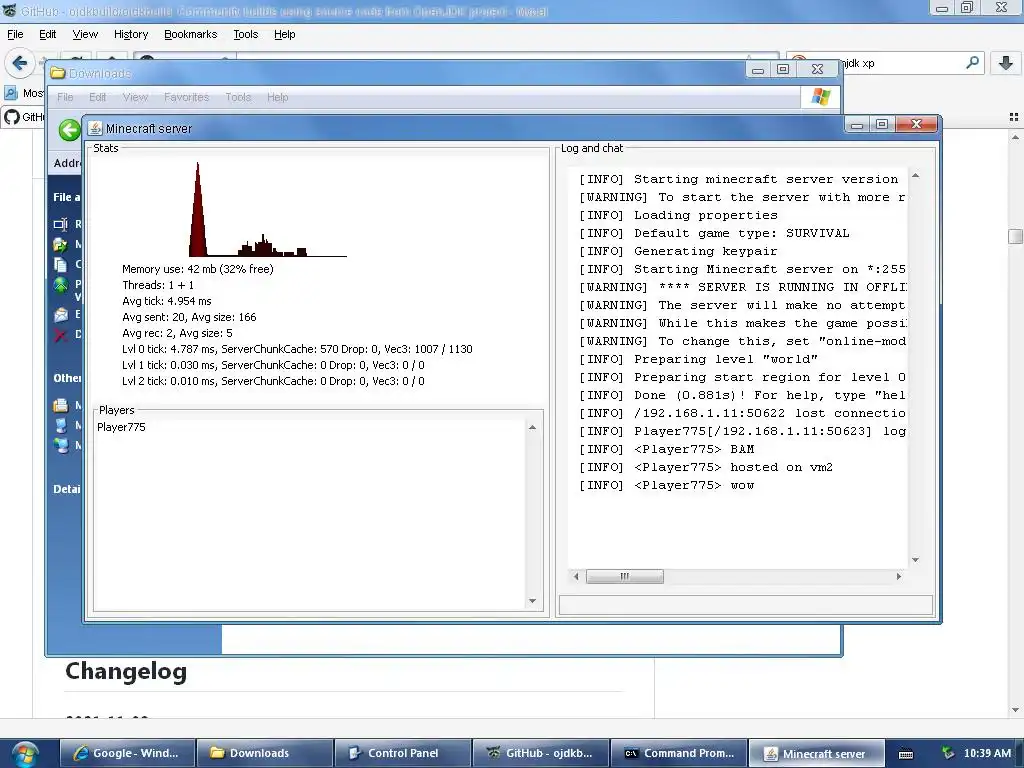Screen dimensions: 1024x768
Task: Click the 'Default game type: SURVIVAL' log line
Action: tap(714, 233)
